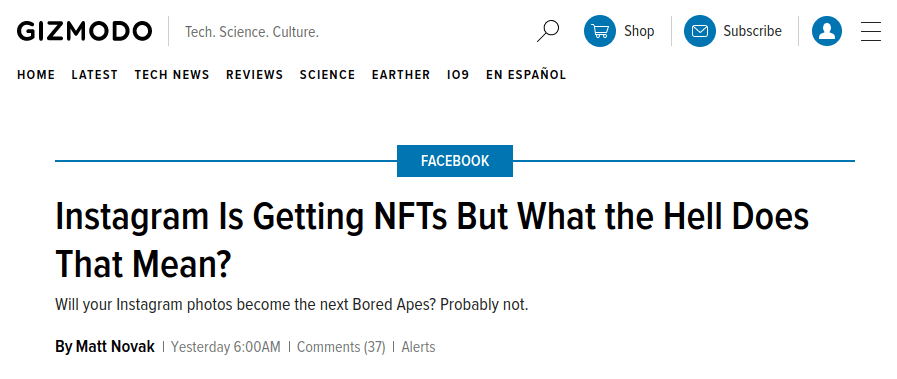Expand the hamburger menu
The width and height of the screenshot is (897, 379).
871,31
